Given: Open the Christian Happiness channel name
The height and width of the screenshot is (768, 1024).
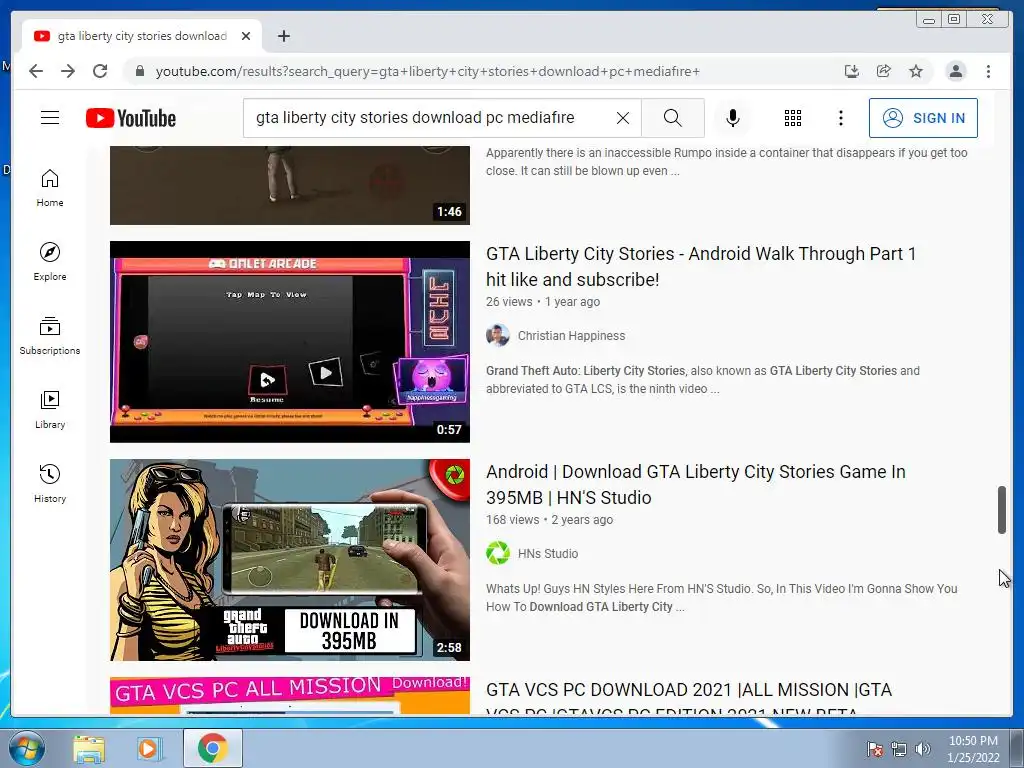Looking at the screenshot, I should (571, 336).
